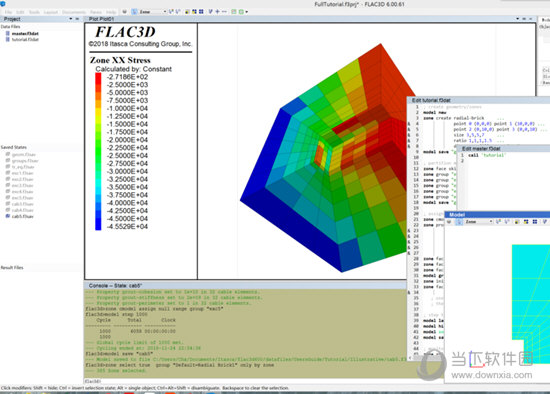This screenshot has height=394, width=550.
Task: Click the blue minus icon in main toolbar
Action: [x=224, y=12]
